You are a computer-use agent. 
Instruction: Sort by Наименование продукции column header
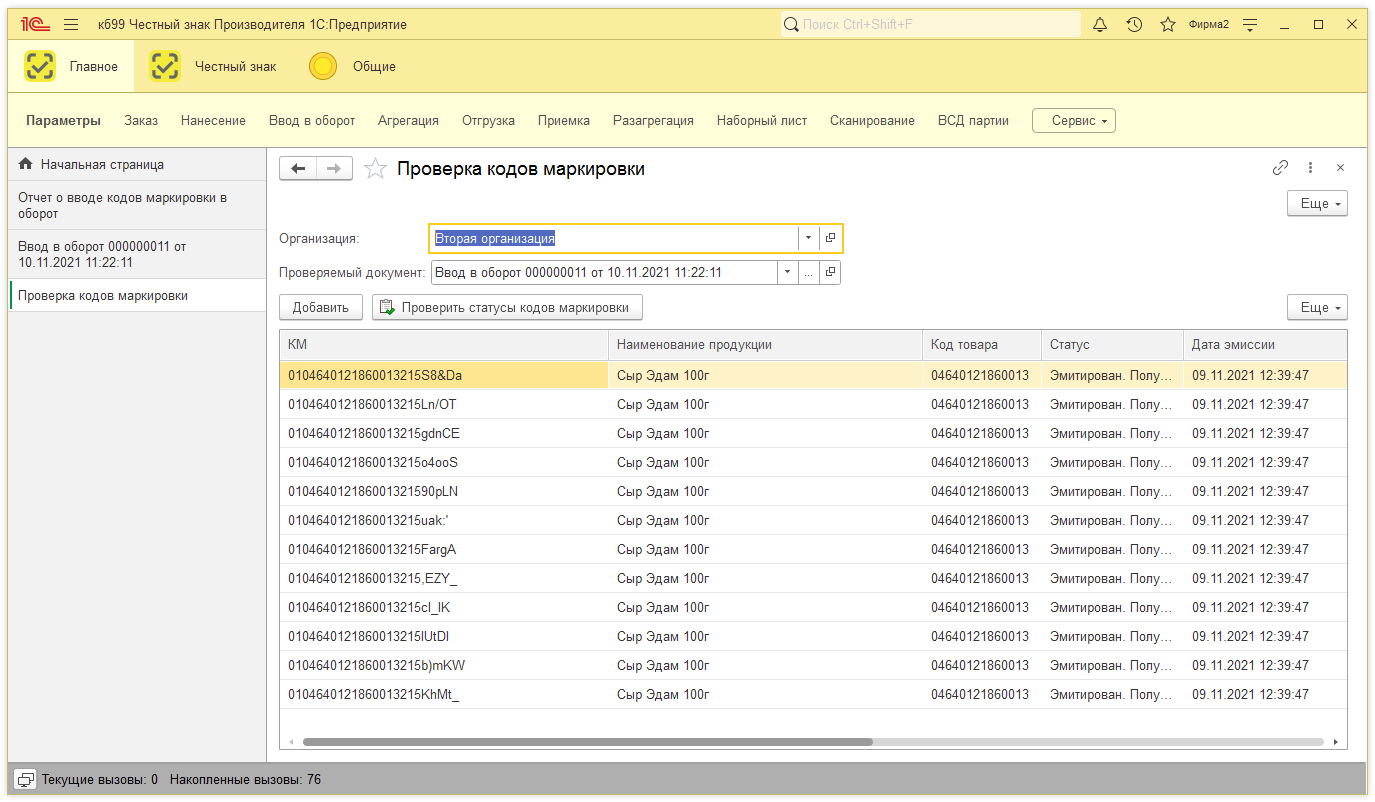765,344
